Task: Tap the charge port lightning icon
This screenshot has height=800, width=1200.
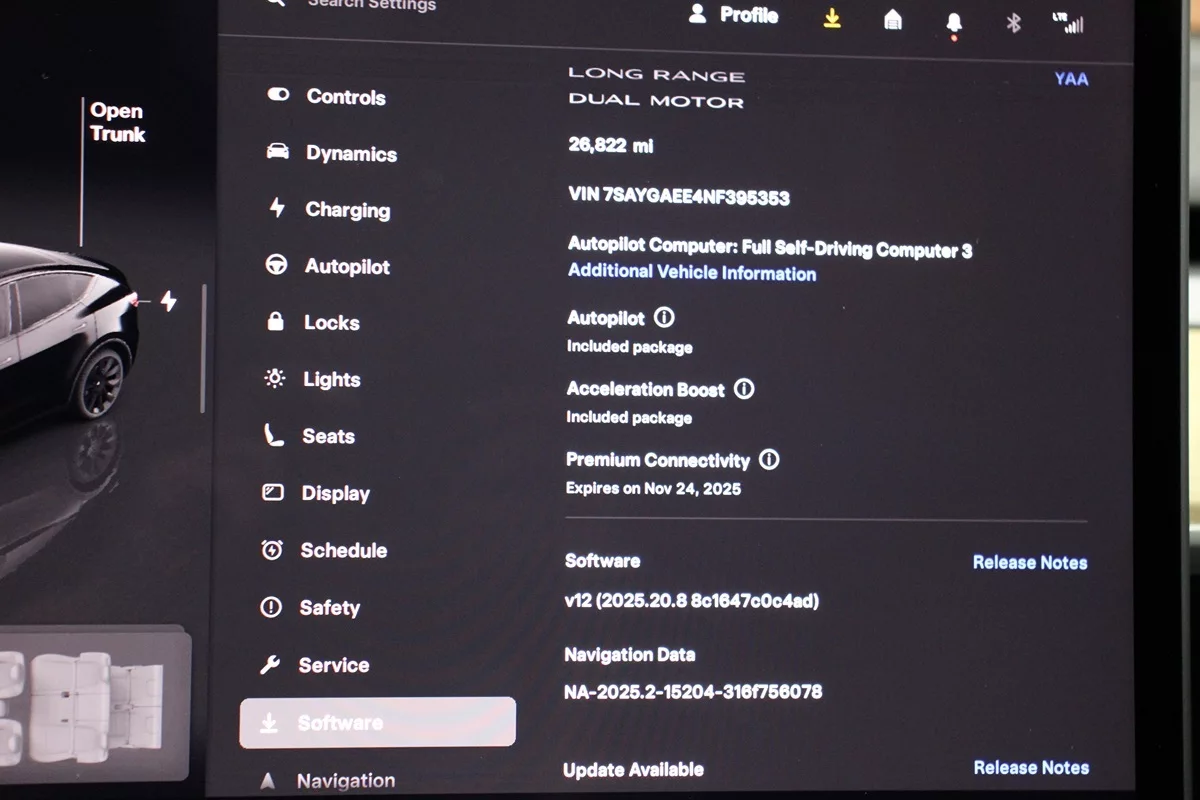Action: pyautogui.click(x=168, y=301)
